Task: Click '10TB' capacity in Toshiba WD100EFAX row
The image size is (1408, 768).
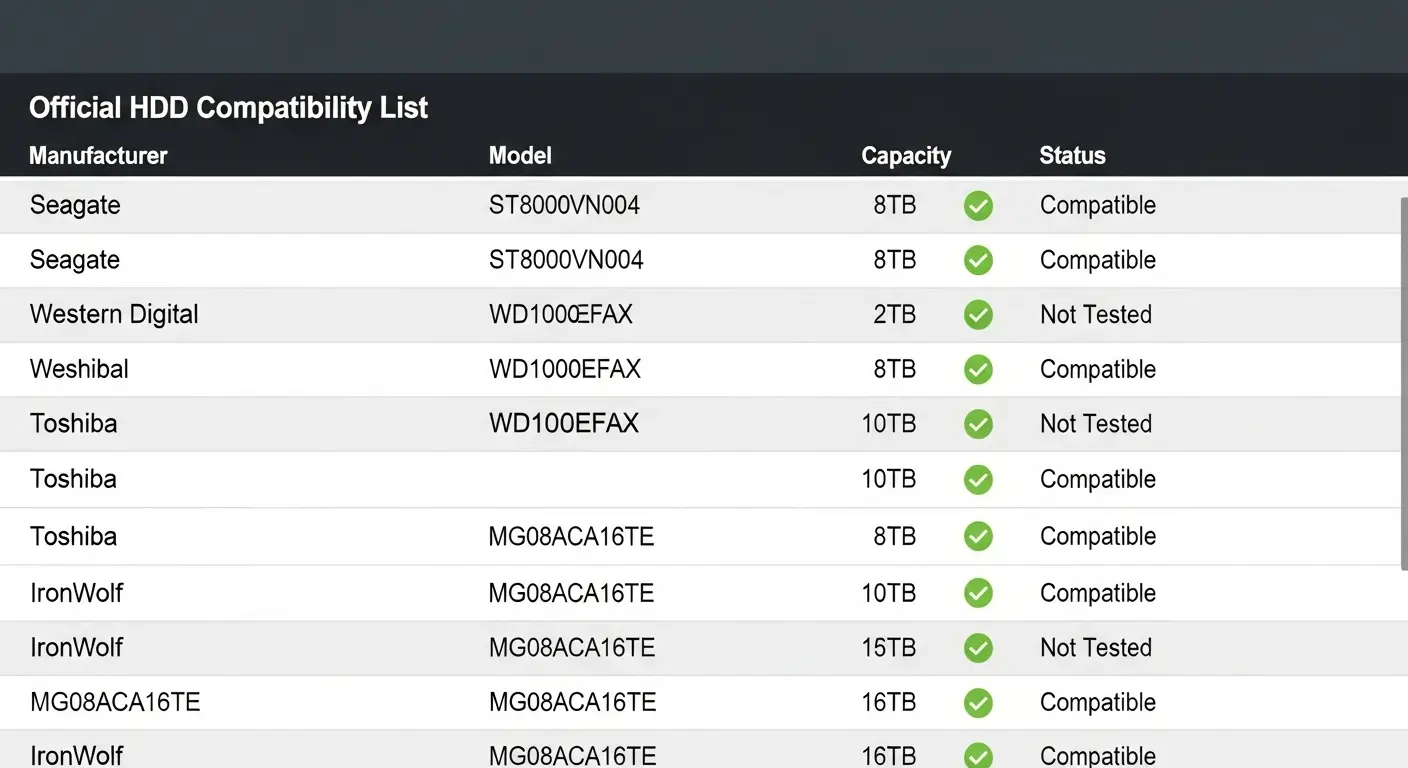Action: [889, 424]
